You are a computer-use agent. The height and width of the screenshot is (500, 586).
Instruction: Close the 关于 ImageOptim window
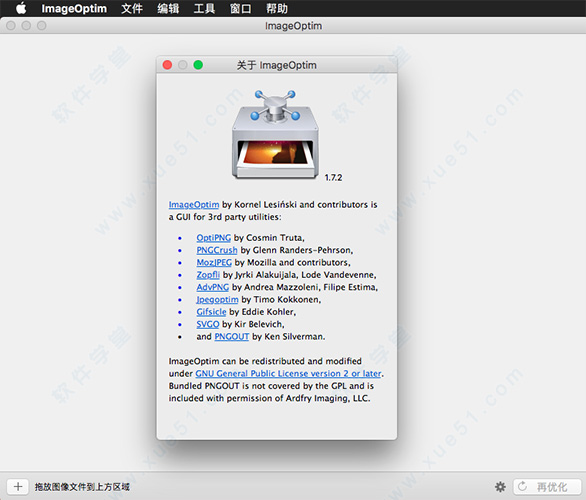pyautogui.click(x=167, y=65)
